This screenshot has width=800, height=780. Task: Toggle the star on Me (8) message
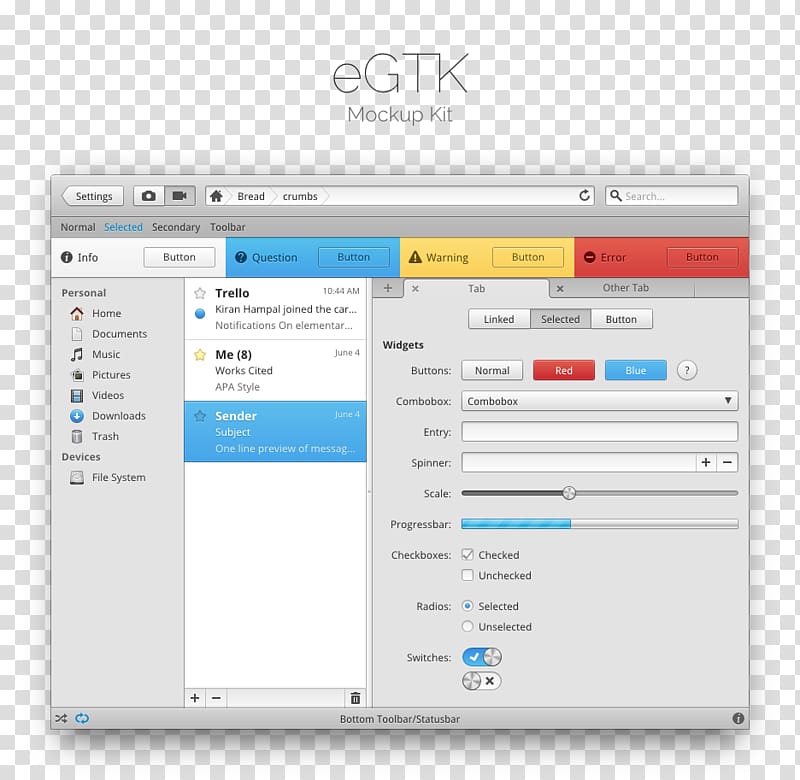pyautogui.click(x=200, y=355)
